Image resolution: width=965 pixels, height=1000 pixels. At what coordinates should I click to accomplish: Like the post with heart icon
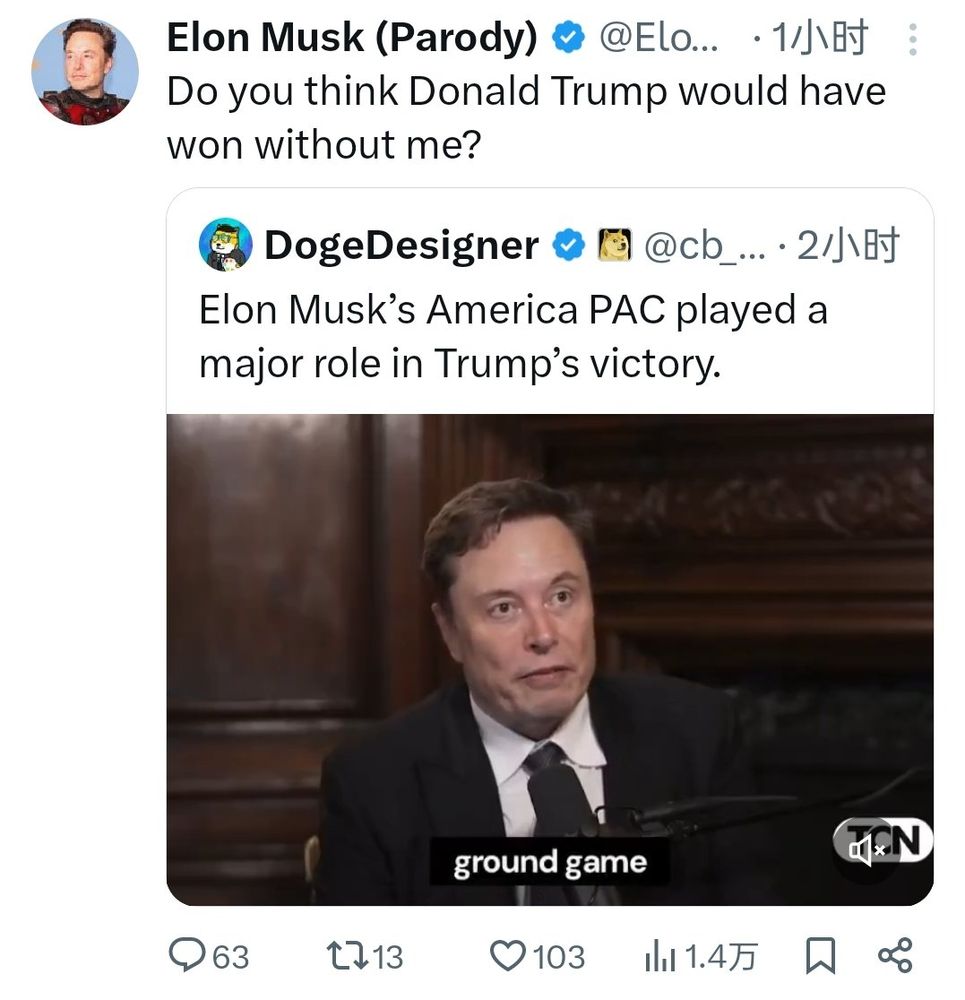point(506,956)
